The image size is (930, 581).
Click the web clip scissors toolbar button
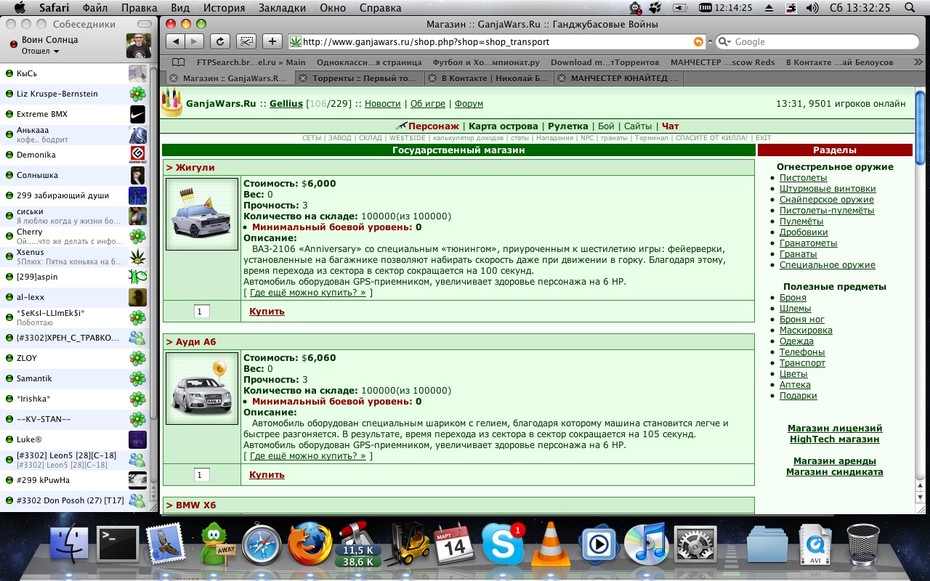coord(246,42)
